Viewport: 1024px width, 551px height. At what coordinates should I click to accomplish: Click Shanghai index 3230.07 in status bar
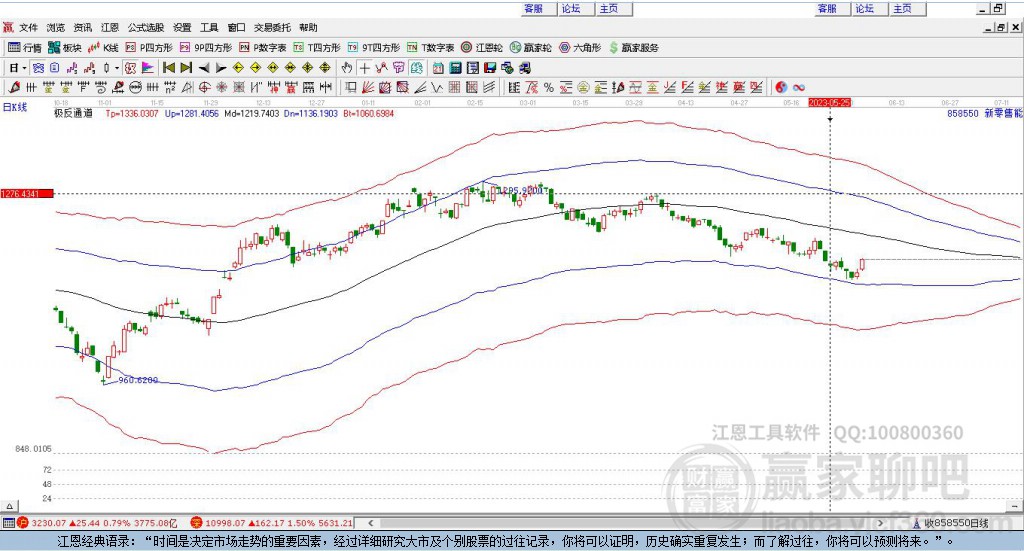click(49, 523)
